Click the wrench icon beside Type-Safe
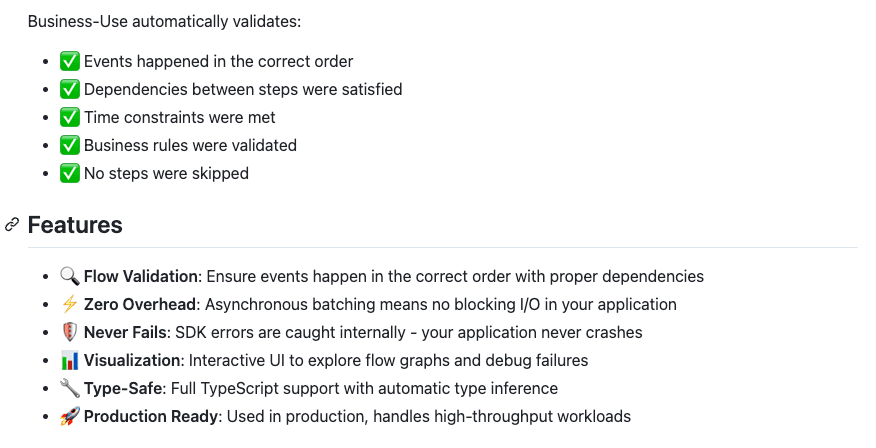The image size is (876, 448). point(69,388)
